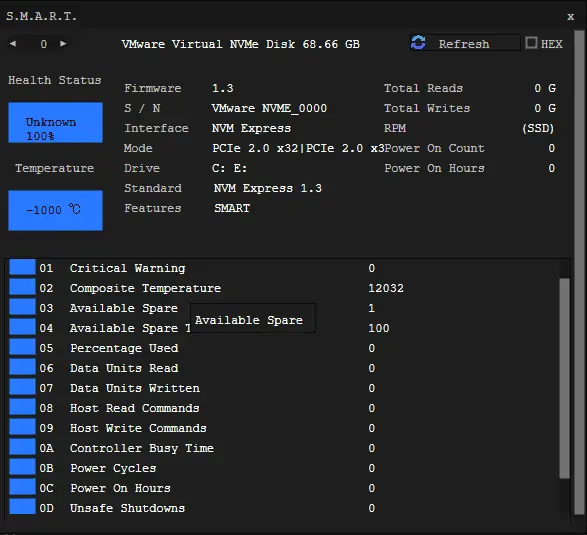Click the window's outer vertical scrollbar

click(x=580, y=273)
